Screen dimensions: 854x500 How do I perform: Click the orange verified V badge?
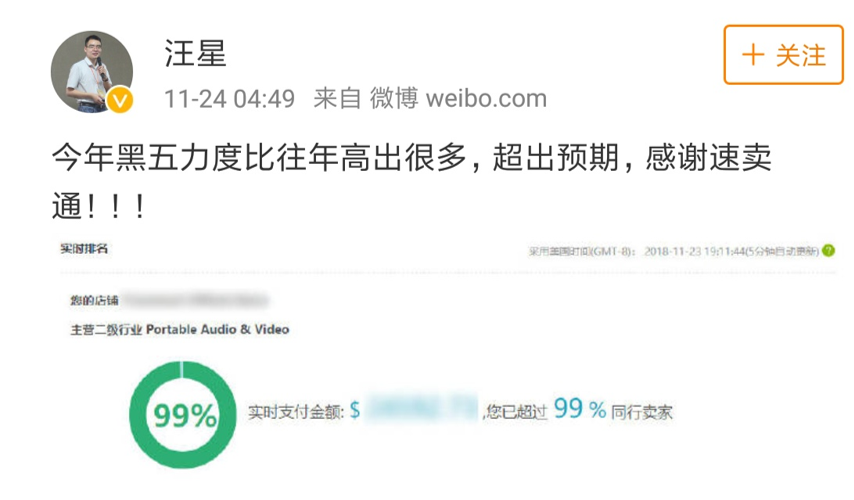tap(120, 100)
